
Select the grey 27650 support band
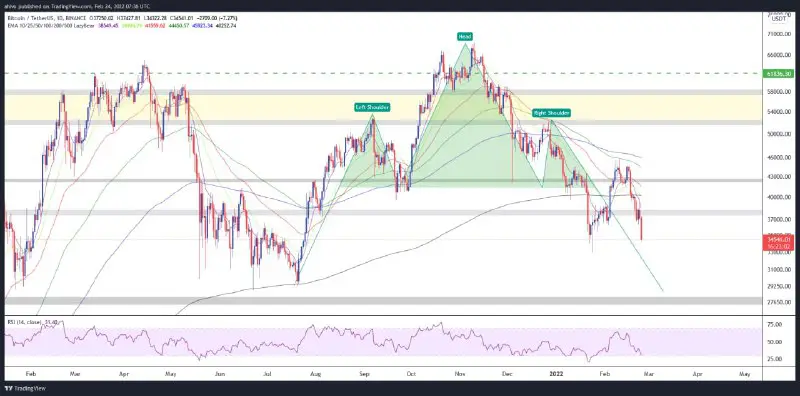coord(383,301)
